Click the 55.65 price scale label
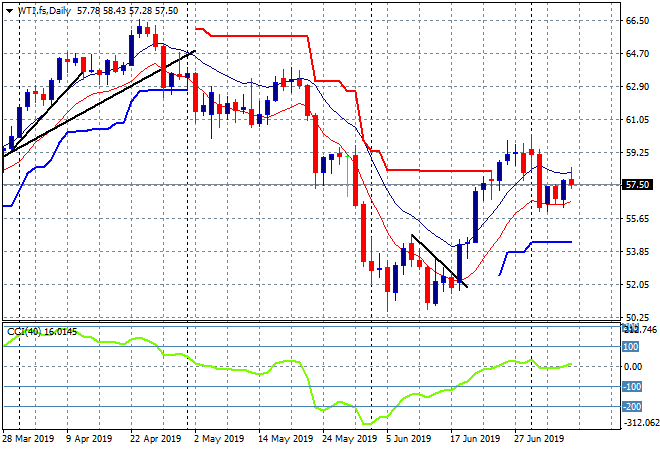 click(637, 218)
